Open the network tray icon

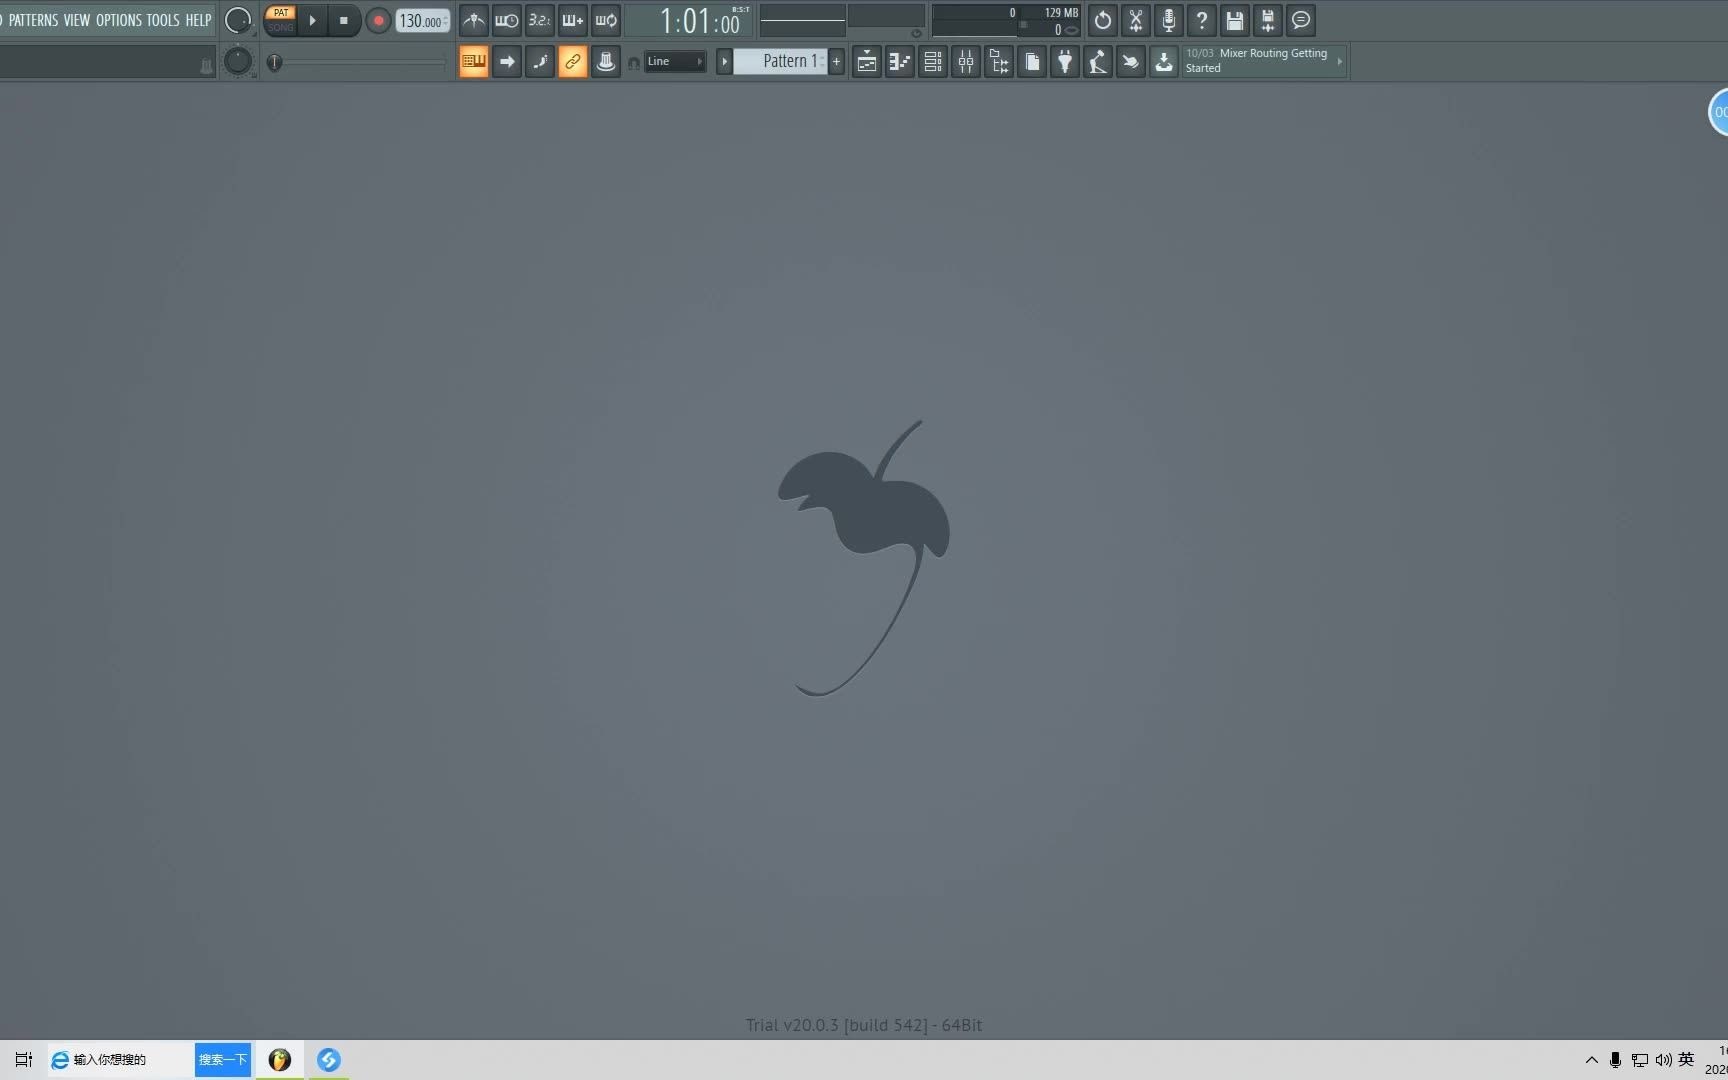click(x=1640, y=1060)
